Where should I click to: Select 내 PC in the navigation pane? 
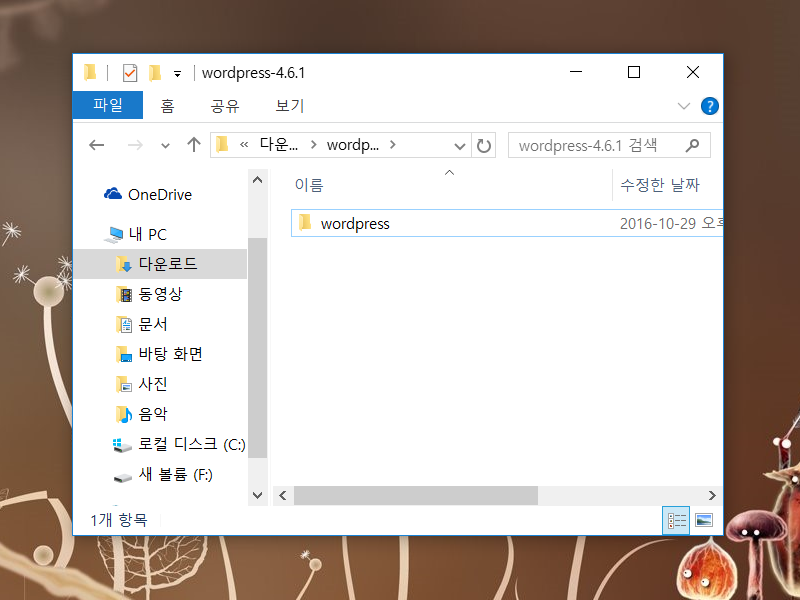tap(147, 234)
